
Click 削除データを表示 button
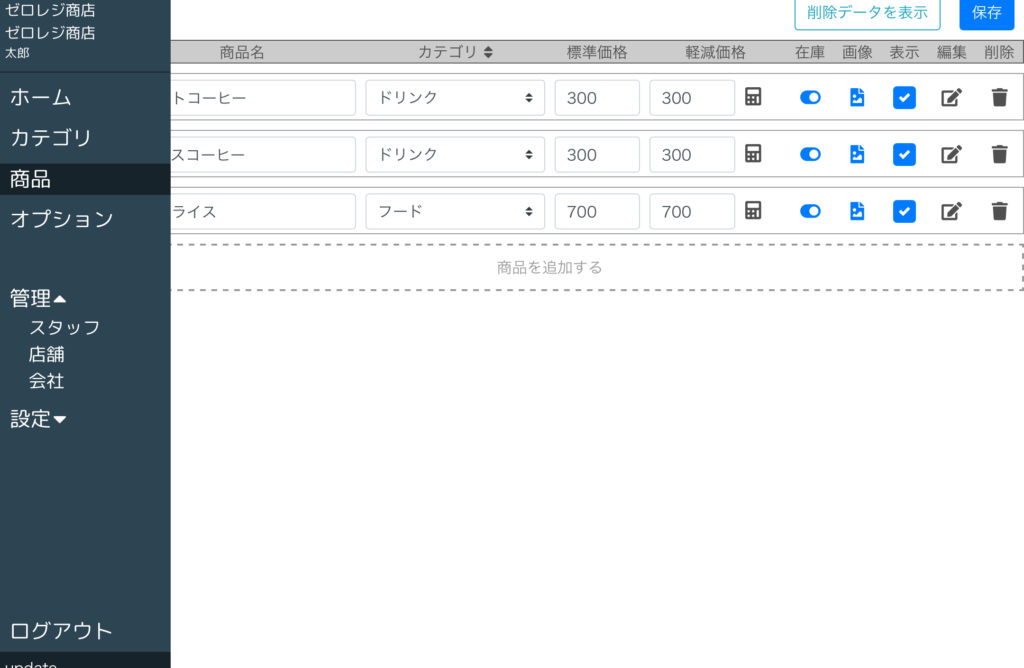tap(867, 13)
